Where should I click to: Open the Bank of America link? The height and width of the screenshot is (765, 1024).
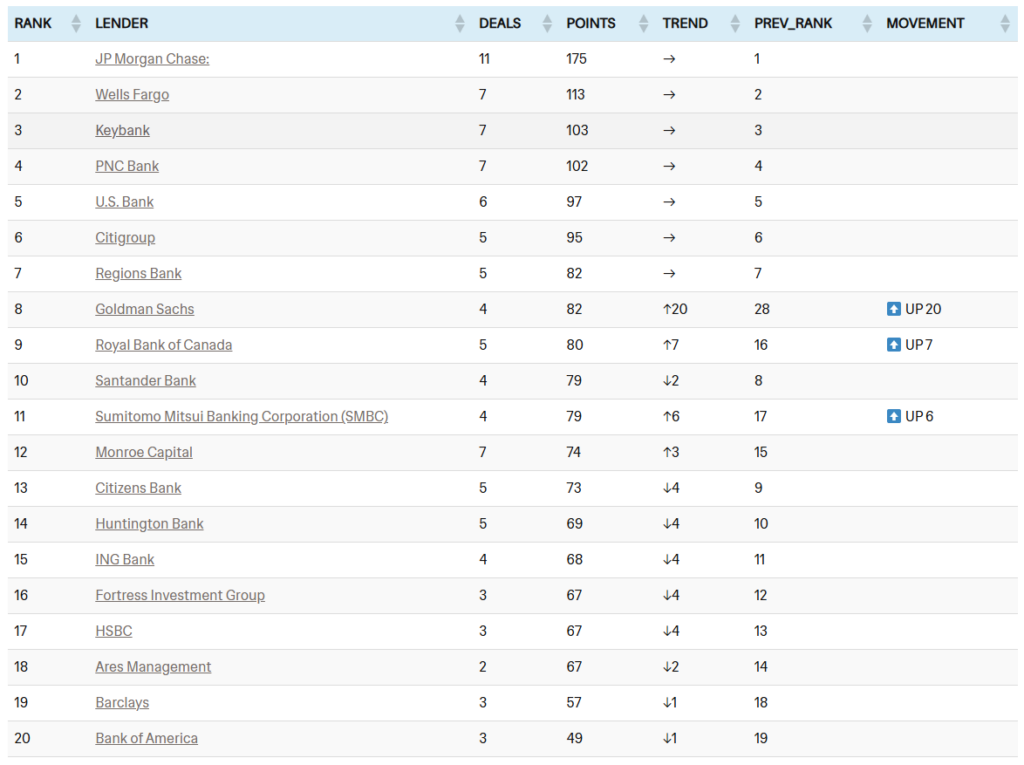pyautogui.click(x=146, y=738)
